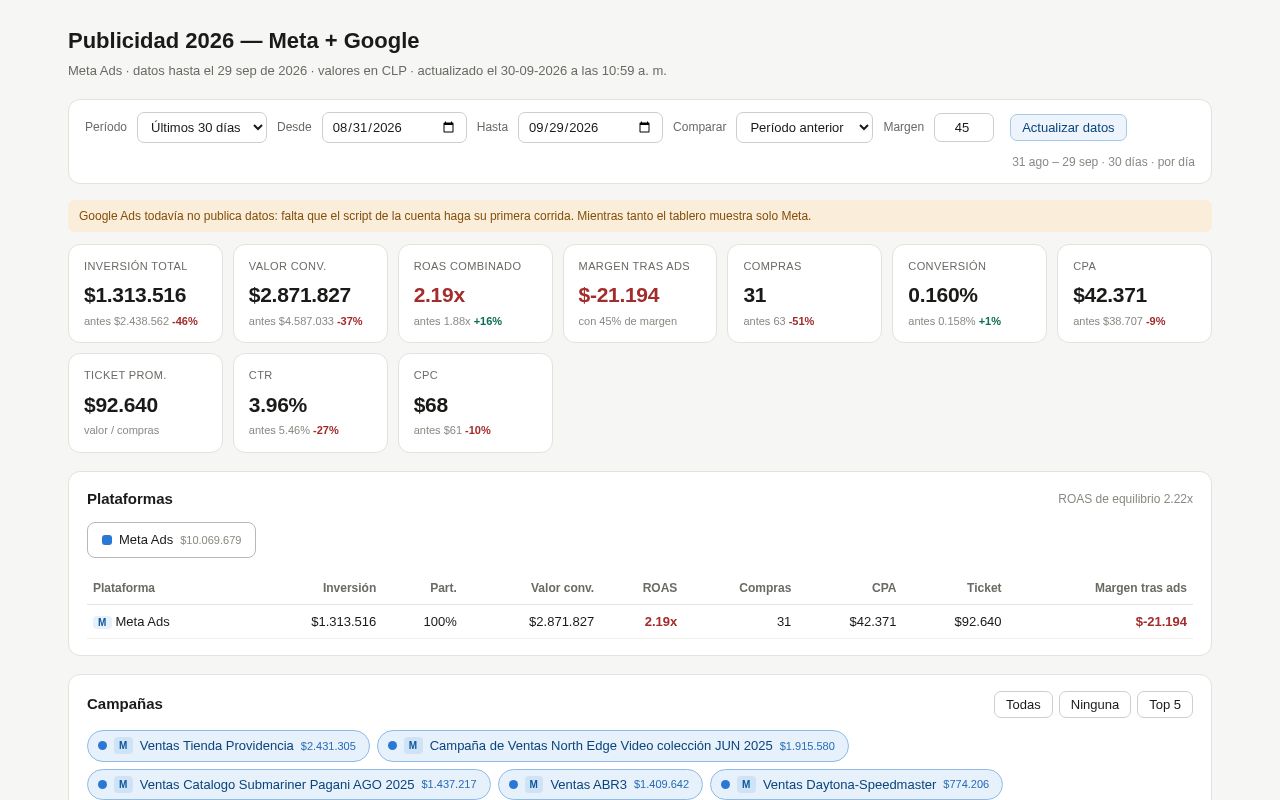The width and height of the screenshot is (1280, 800).
Task: Toggle the Meta Ads platform chip
Action: [171, 540]
